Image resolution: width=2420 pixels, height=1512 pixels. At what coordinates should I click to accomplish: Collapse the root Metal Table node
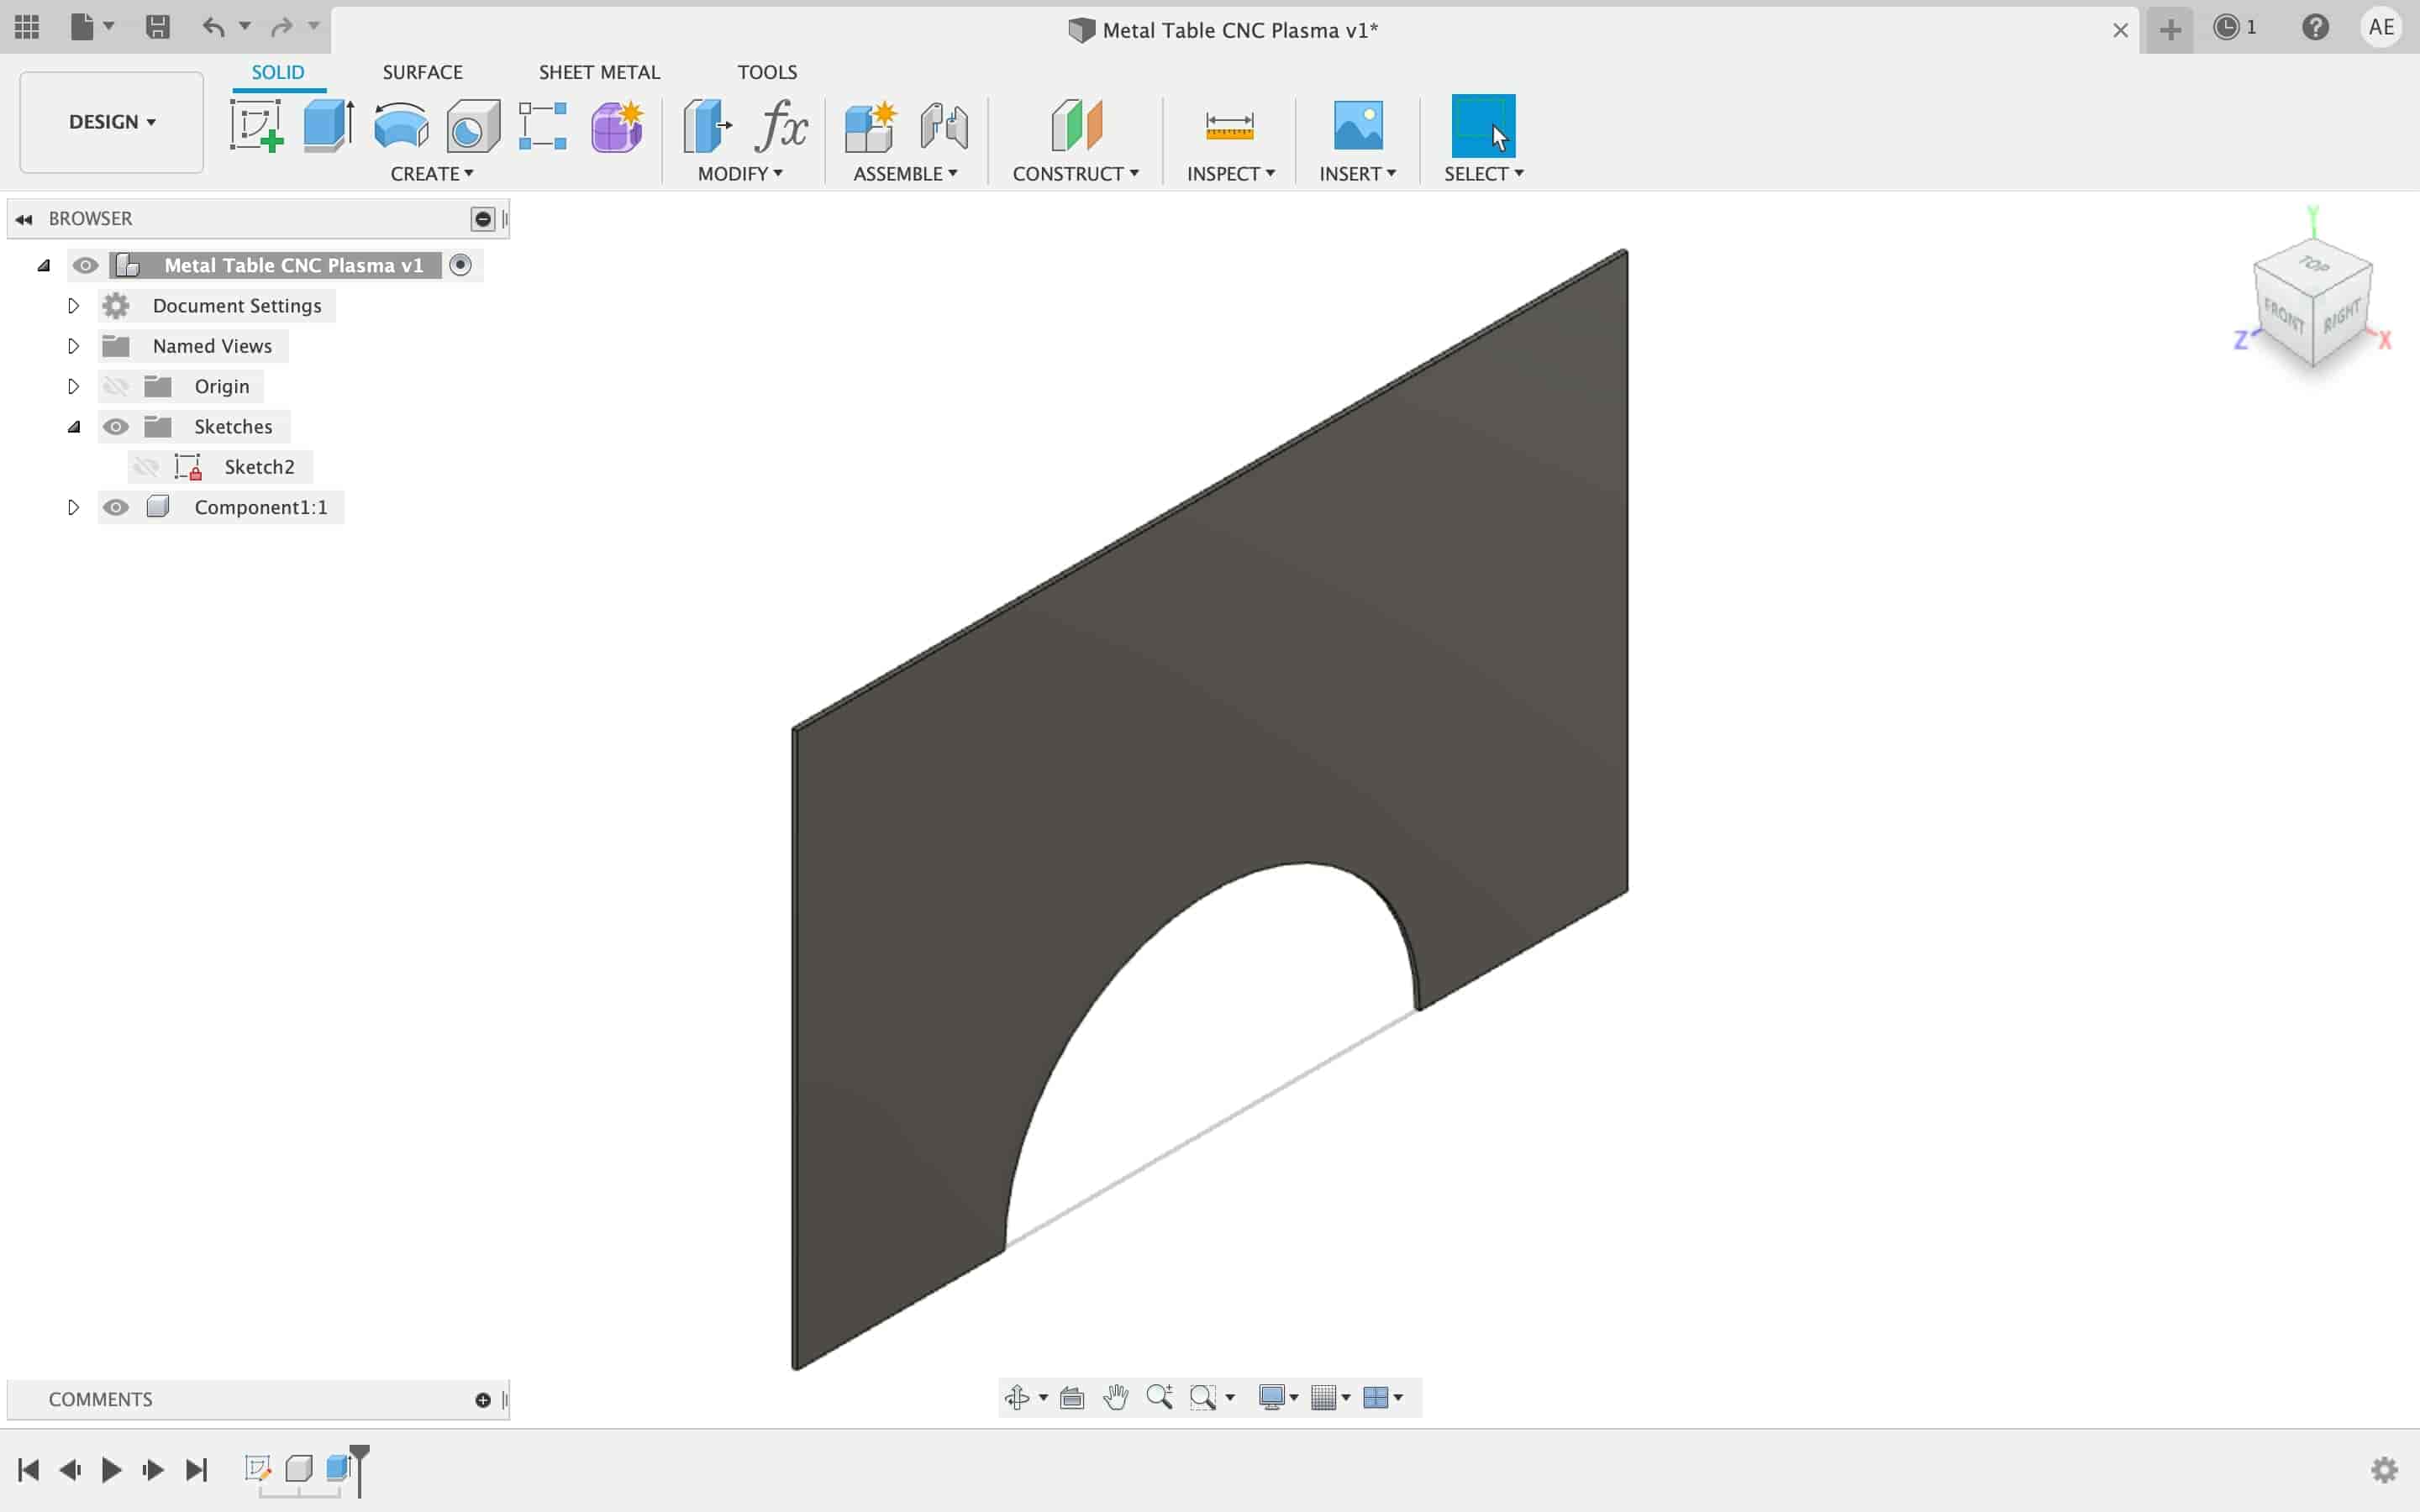(x=43, y=265)
